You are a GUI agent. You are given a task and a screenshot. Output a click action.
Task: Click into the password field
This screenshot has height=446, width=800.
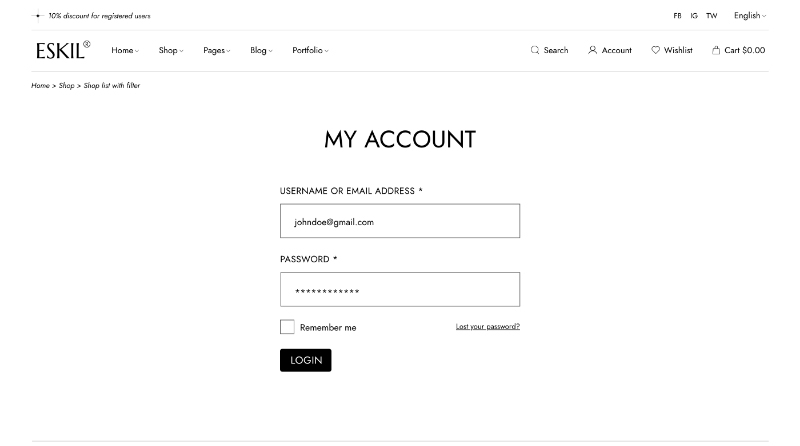400,290
